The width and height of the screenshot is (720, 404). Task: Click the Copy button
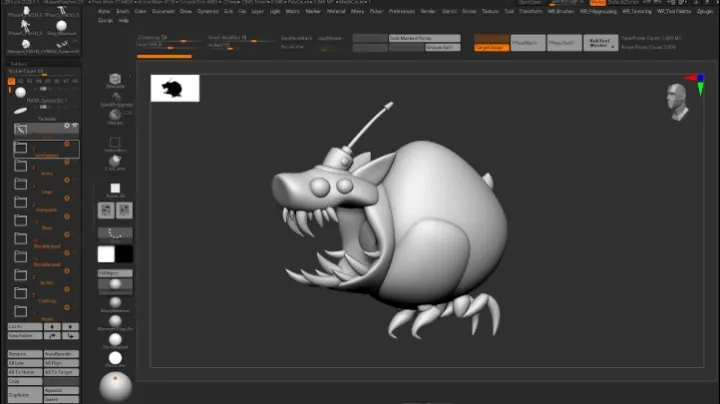click(x=25, y=381)
